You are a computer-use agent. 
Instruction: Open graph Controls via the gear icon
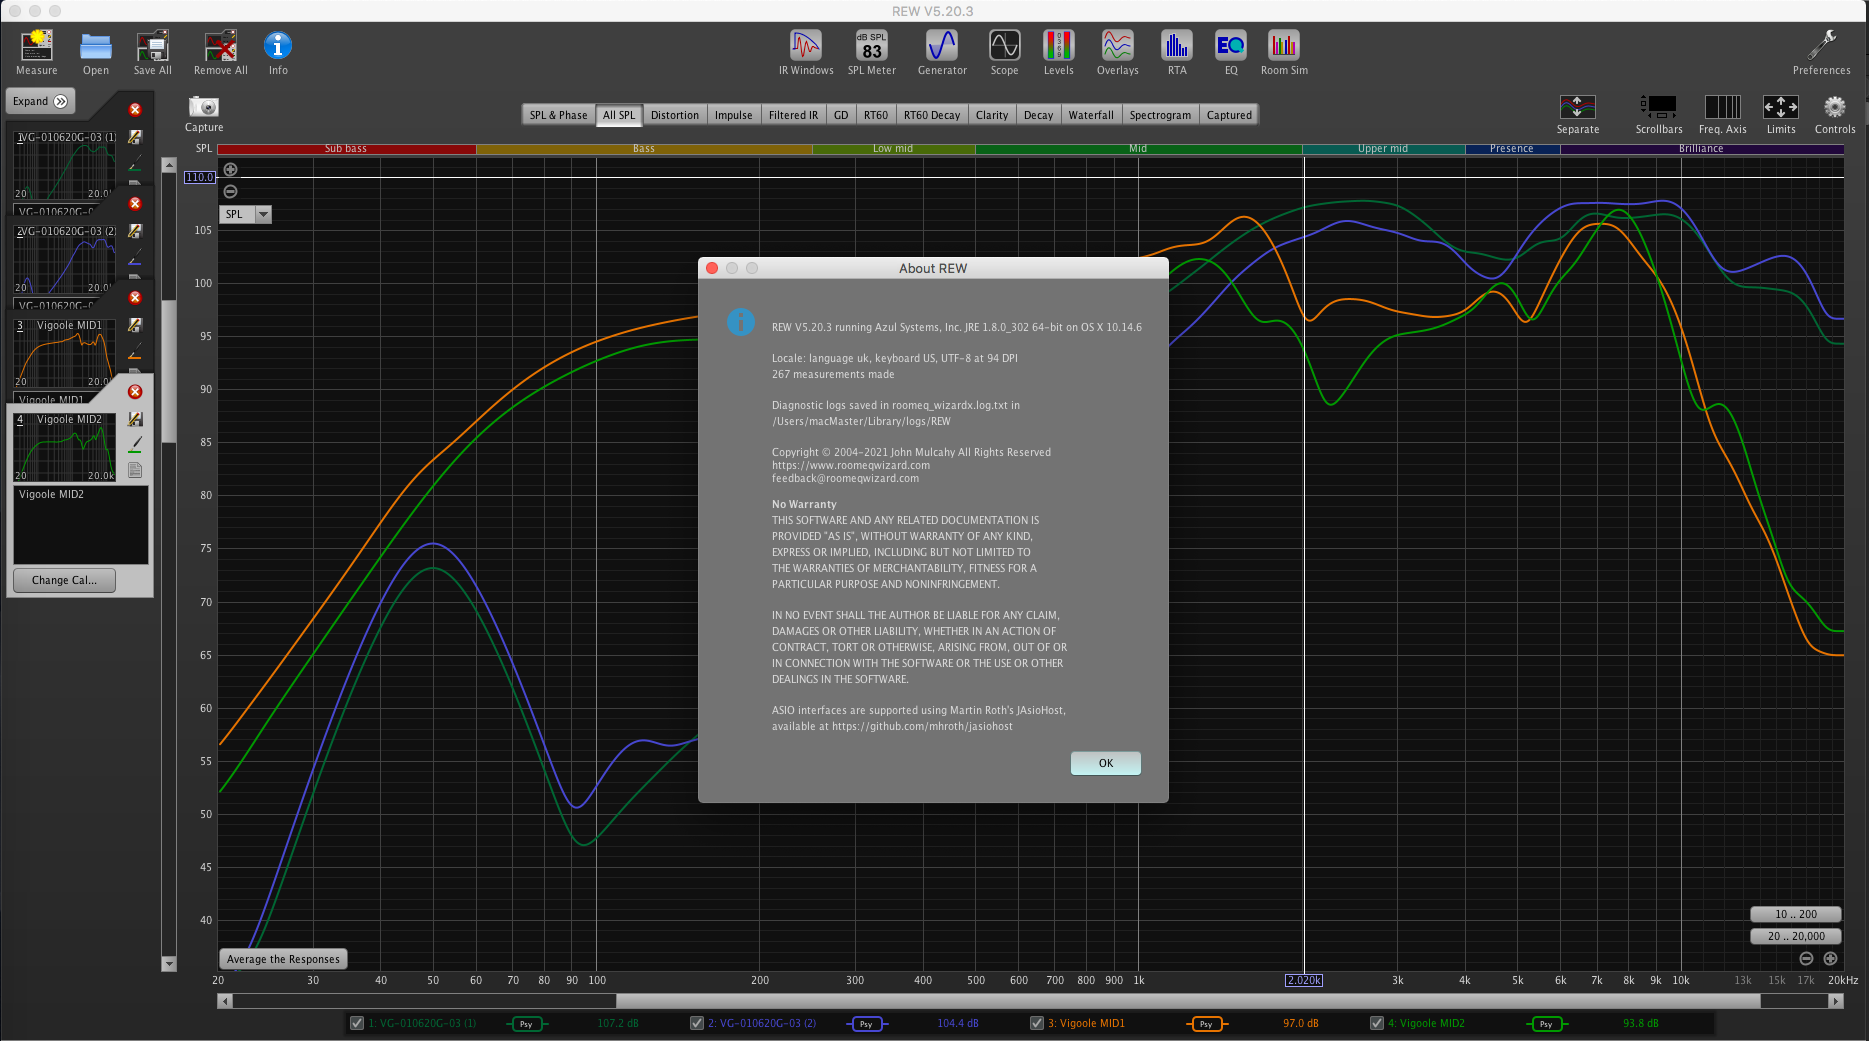coord(1834,108)
